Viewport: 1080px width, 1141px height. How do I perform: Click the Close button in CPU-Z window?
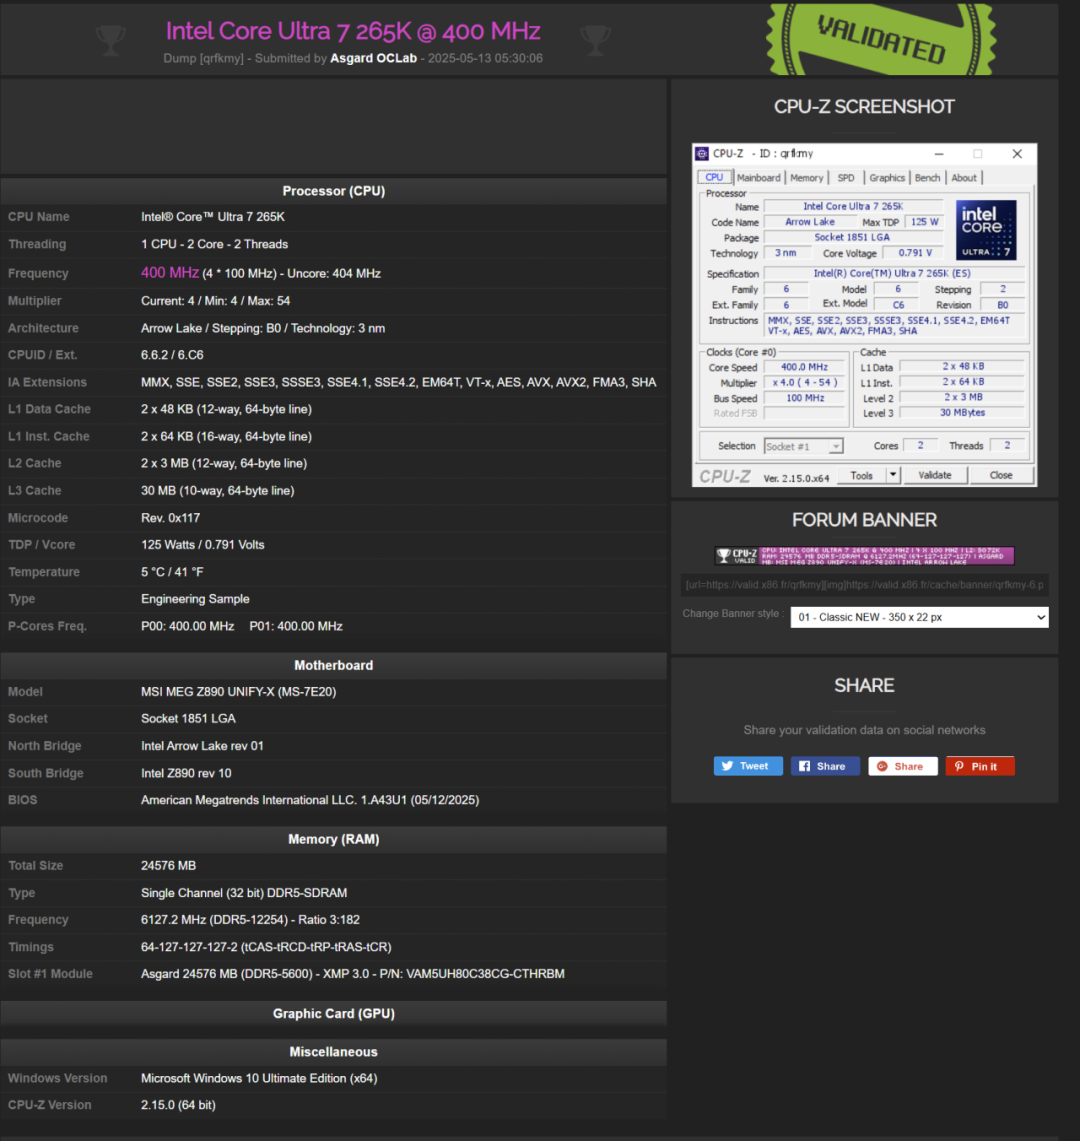tap(1001, 475)
